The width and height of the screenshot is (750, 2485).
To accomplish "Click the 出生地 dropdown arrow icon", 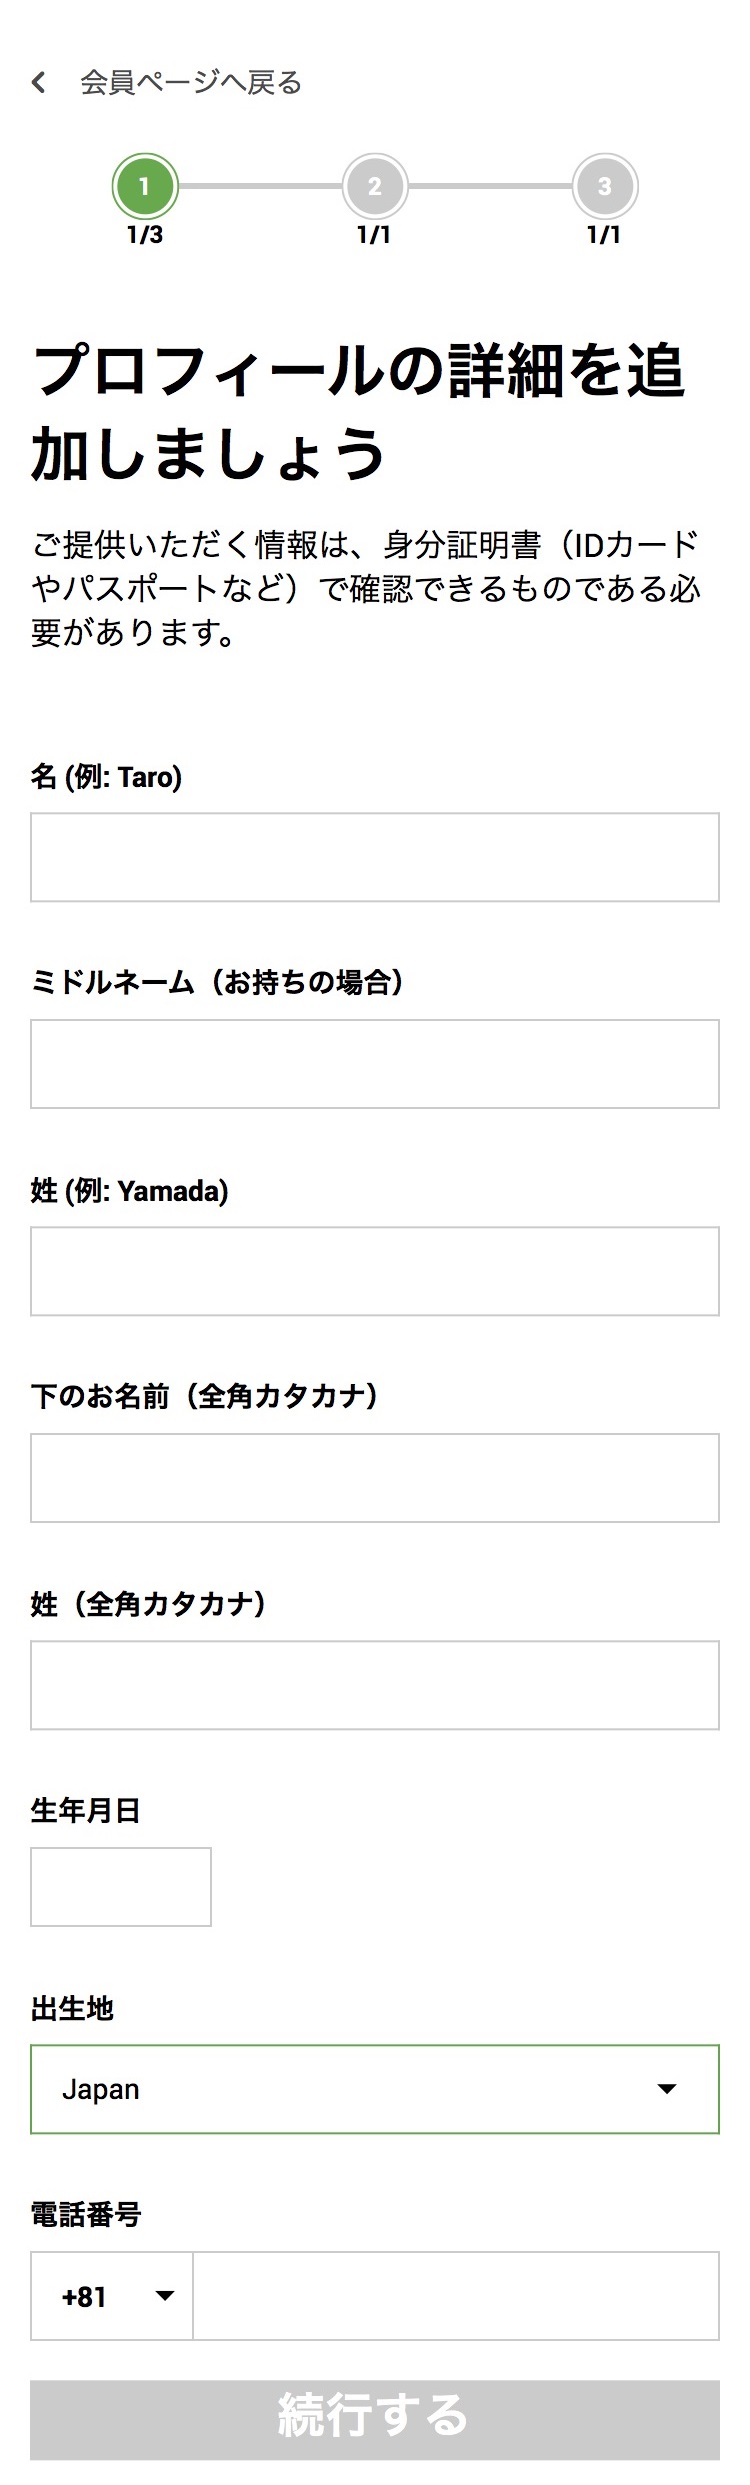I will pyautogui.click(x=667, y=2089).
